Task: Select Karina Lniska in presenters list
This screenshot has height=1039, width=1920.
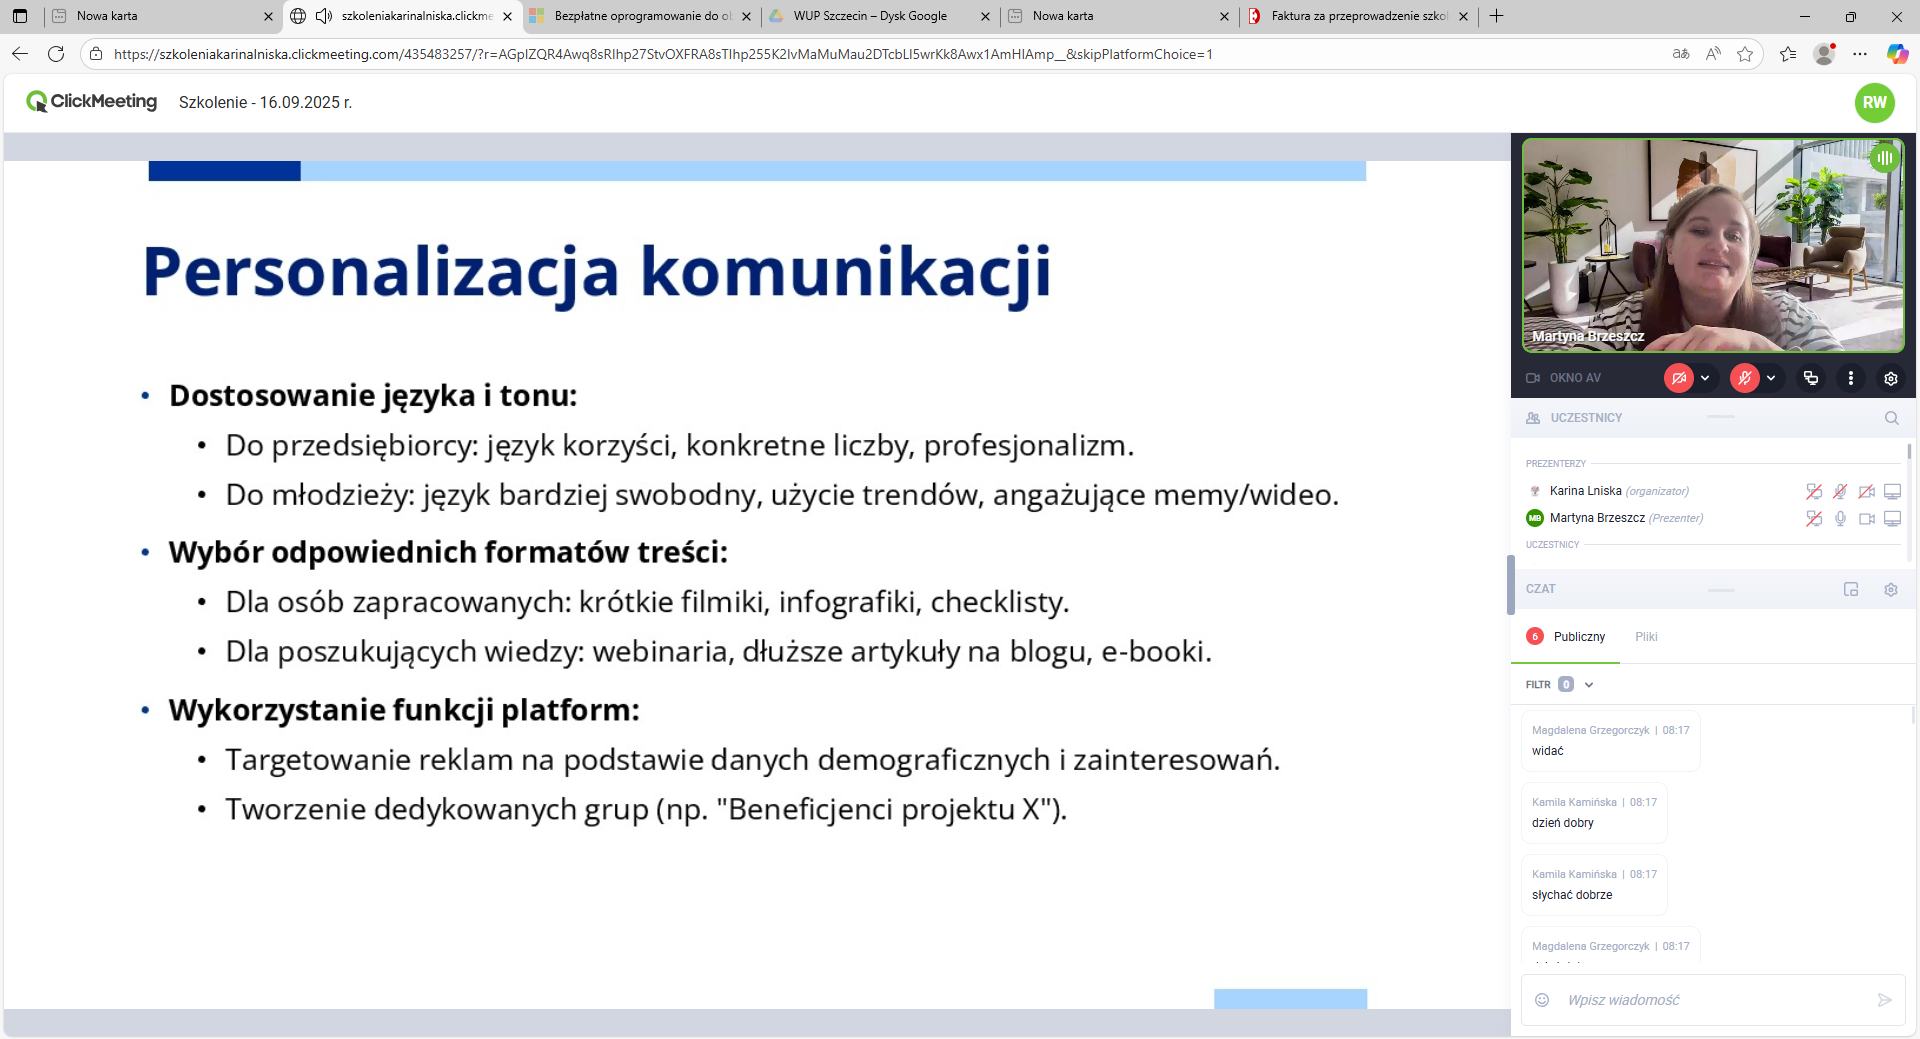Action: (x=1619, y=491)
